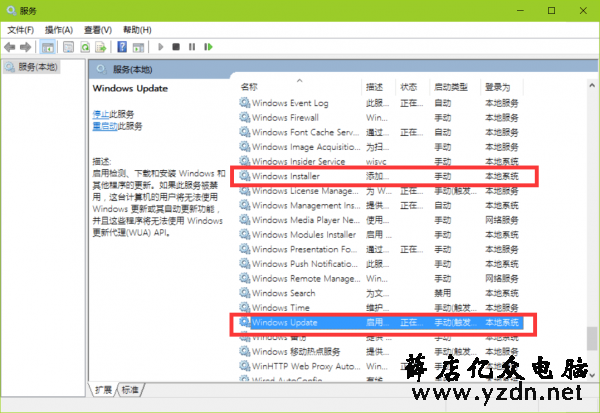Screen dimensions: 600x413
Task: Select the Windows Search service row
Action: click(379, 293)
